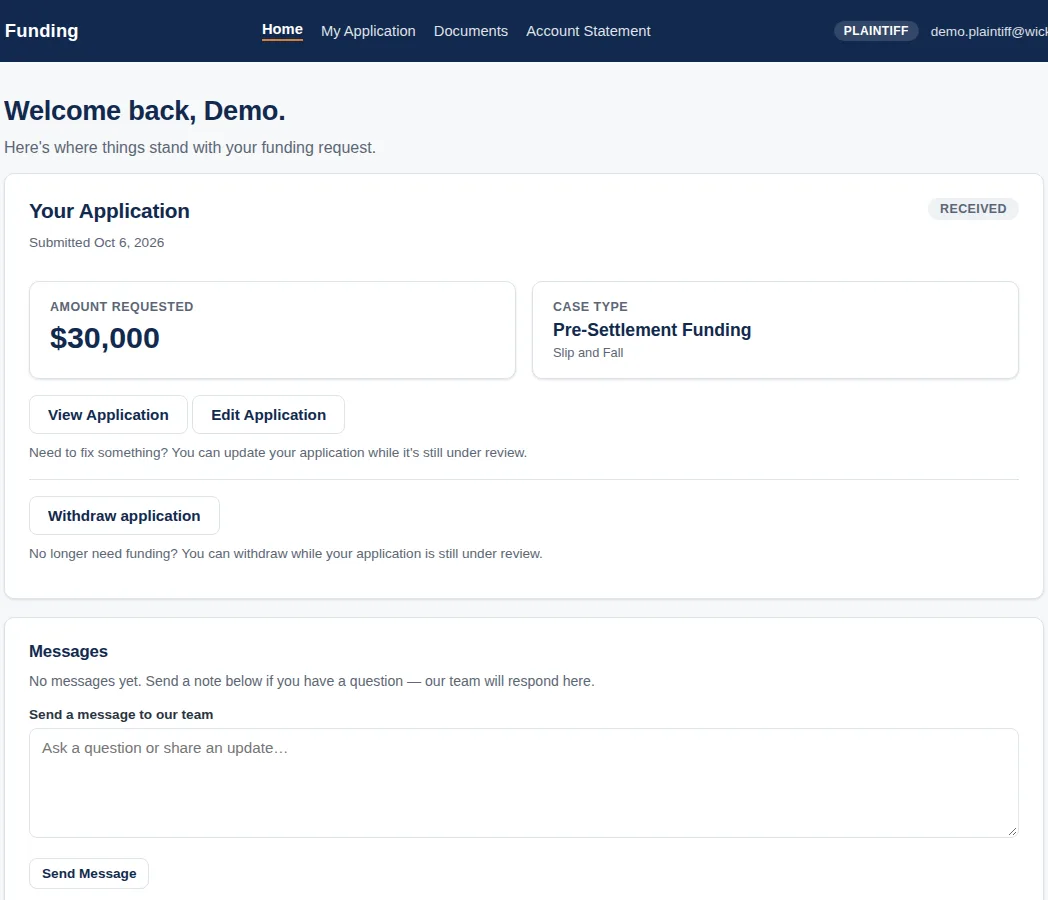Focus the message textarea to the team
Image resolution: width=1048 pixels, height=900 pixels.
523,783
